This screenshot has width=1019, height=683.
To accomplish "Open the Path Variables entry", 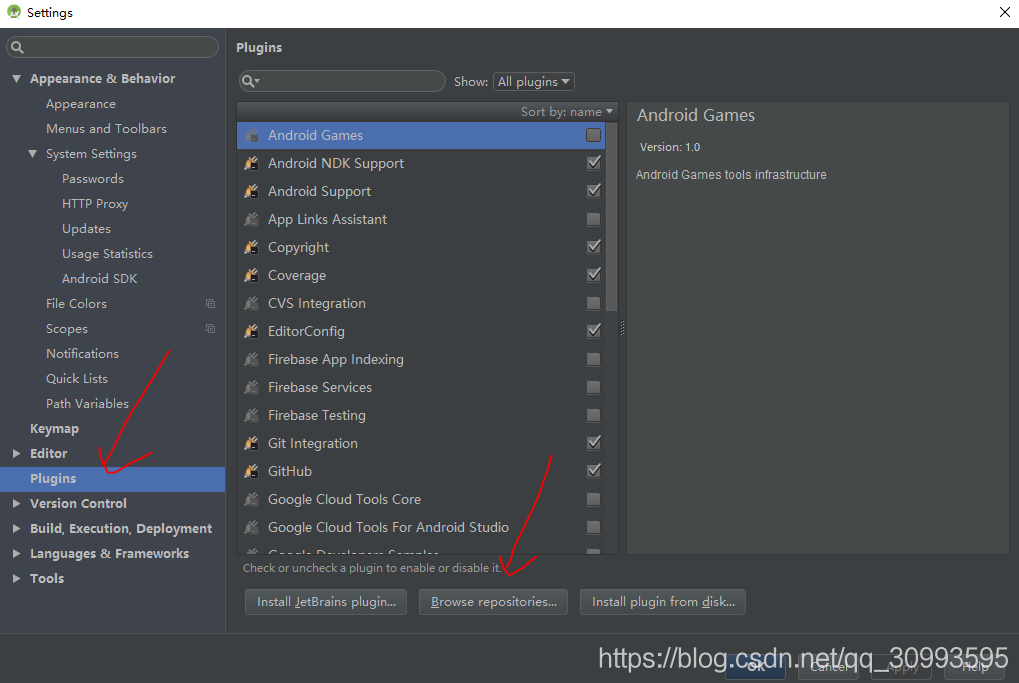I will [x=87, y=404].
